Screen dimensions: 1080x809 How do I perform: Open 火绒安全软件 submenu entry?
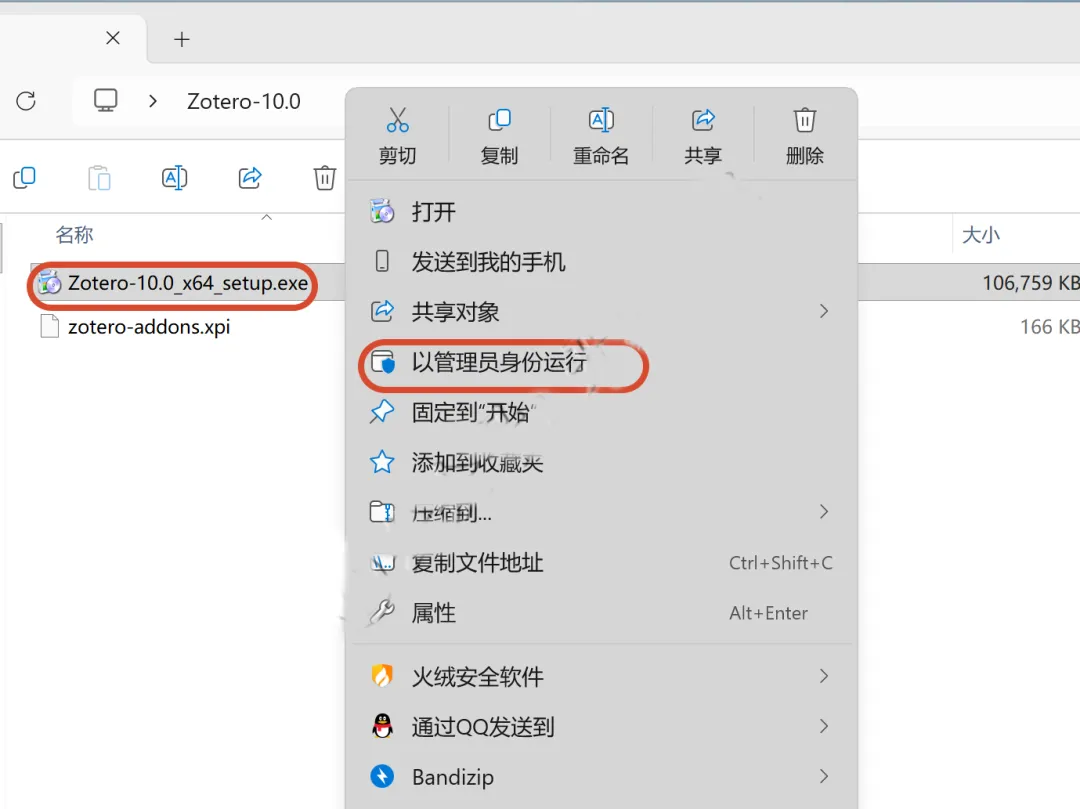click(x=603, y=677)
